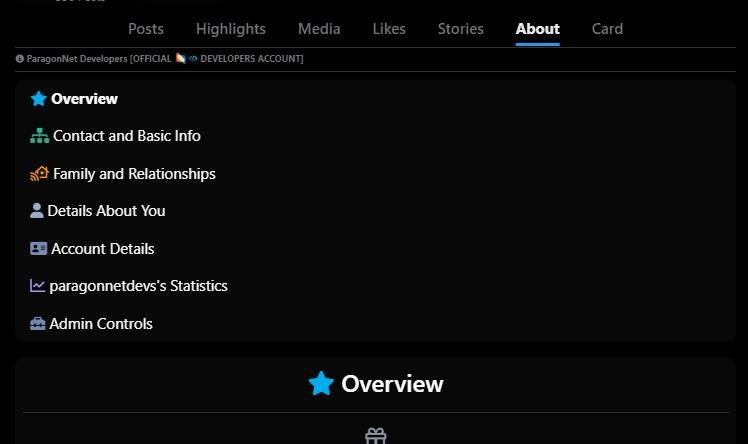Click the green sitemap icon for Contact info
748x444 pixels.
tap(40, 136)
